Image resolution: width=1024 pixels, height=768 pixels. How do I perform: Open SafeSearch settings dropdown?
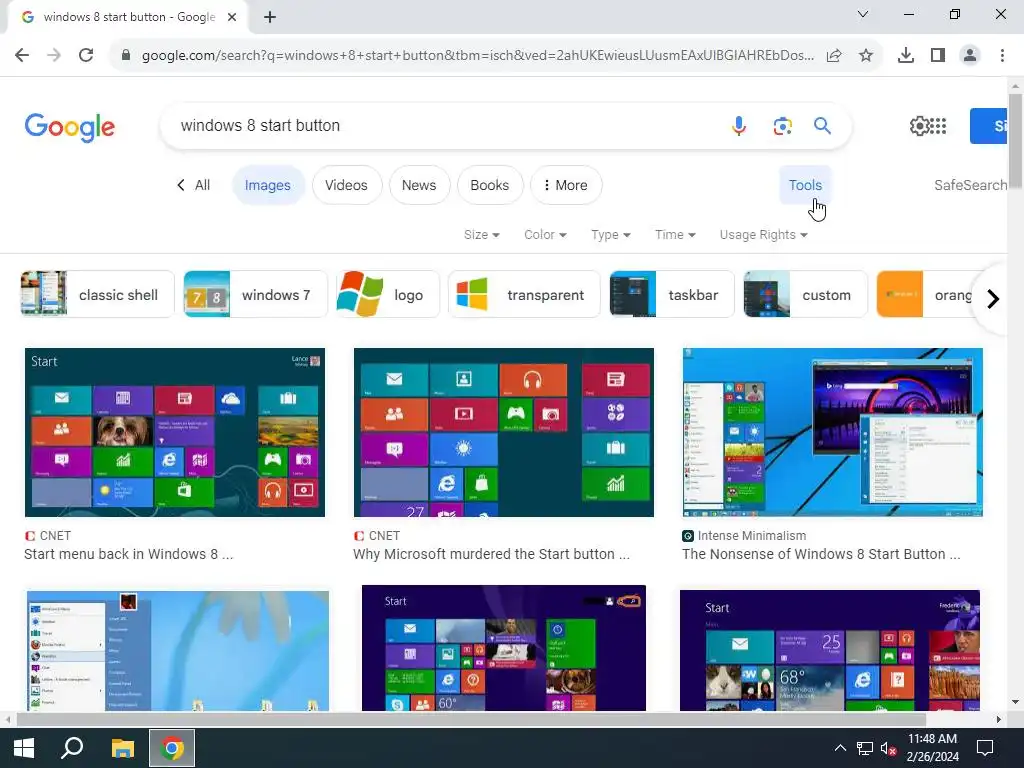tap(970, 185)
